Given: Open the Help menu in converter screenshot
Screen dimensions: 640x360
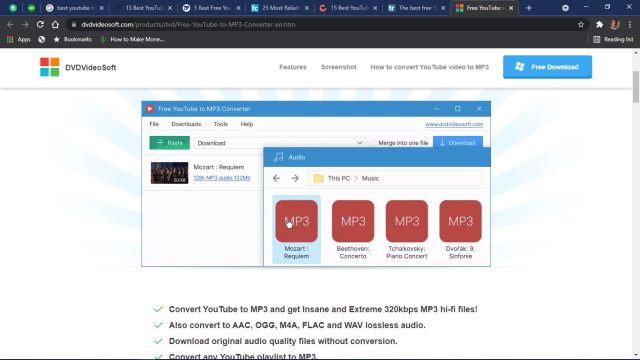Looking at the screenshot, I should click(247, 124).
